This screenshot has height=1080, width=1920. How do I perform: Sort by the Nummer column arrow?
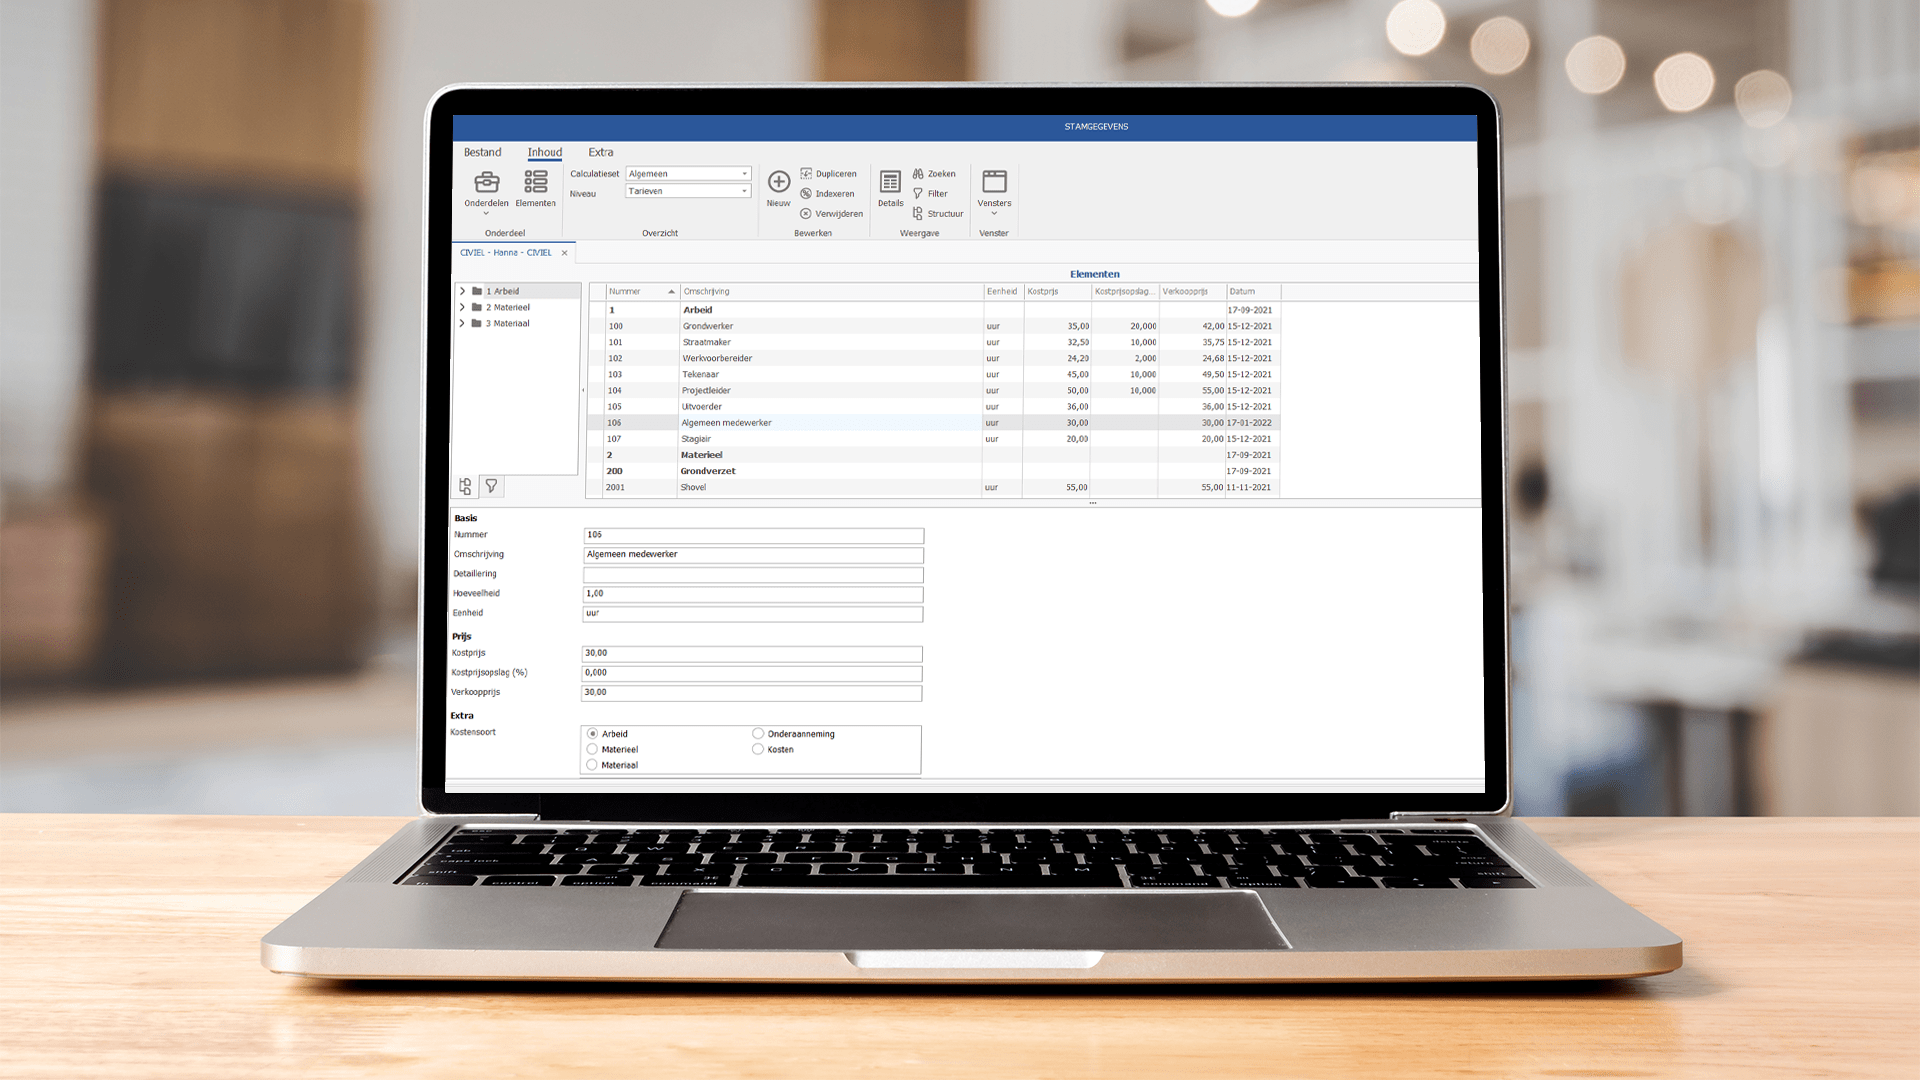pos(671,292)
